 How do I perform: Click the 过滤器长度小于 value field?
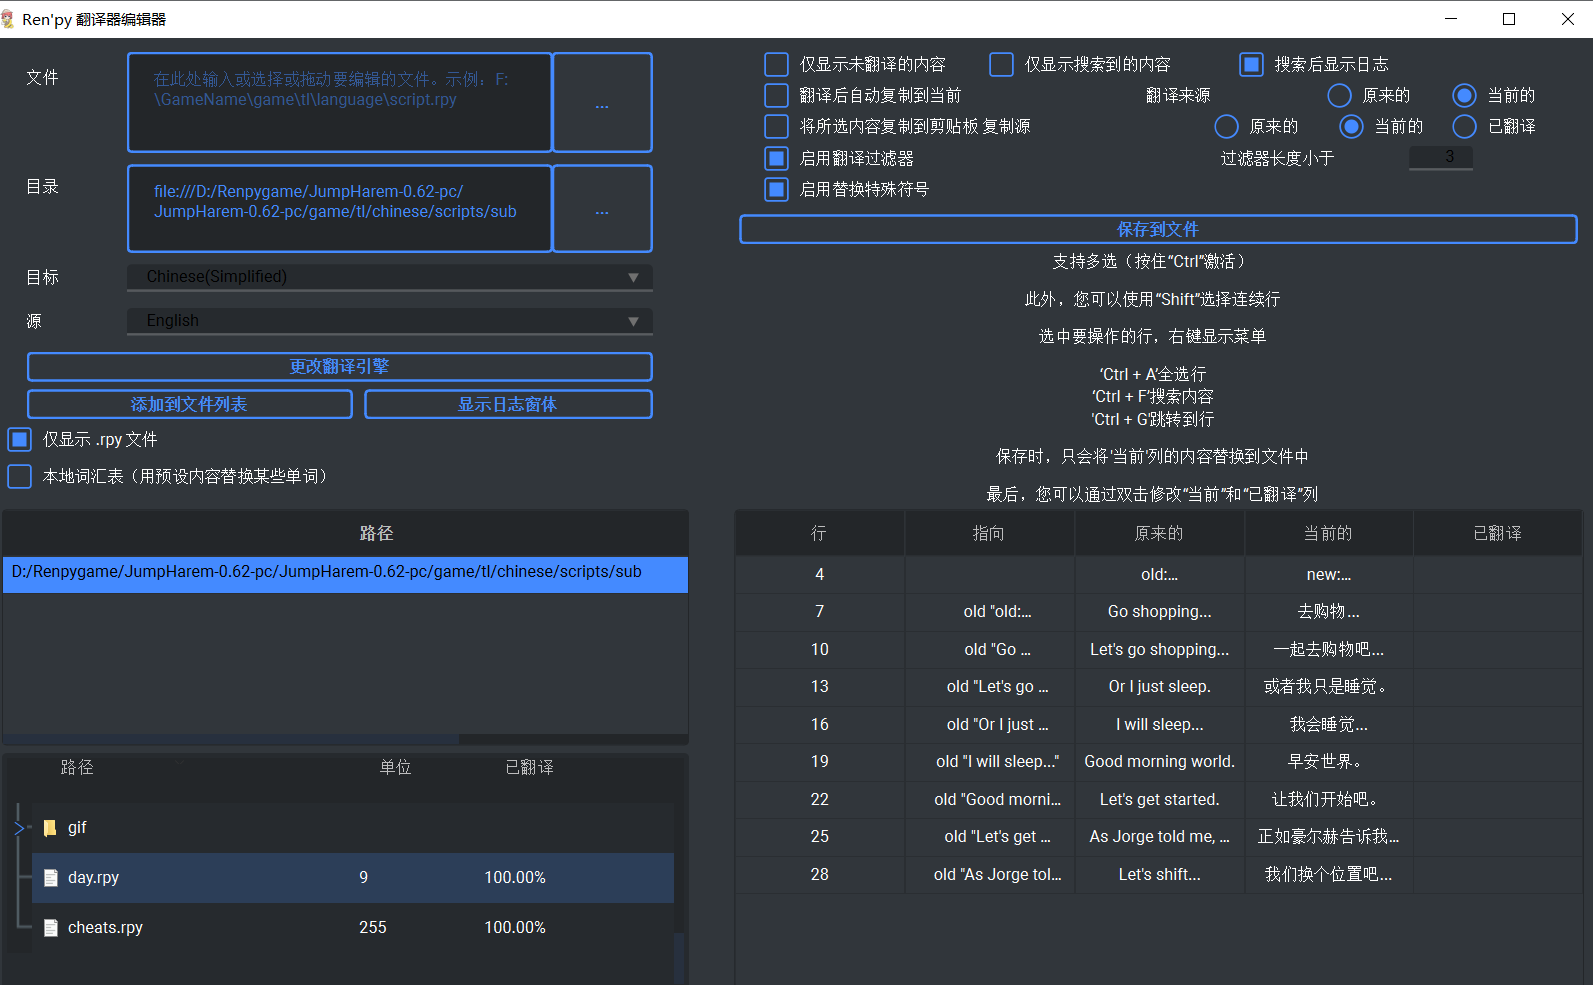[1441, 158]
